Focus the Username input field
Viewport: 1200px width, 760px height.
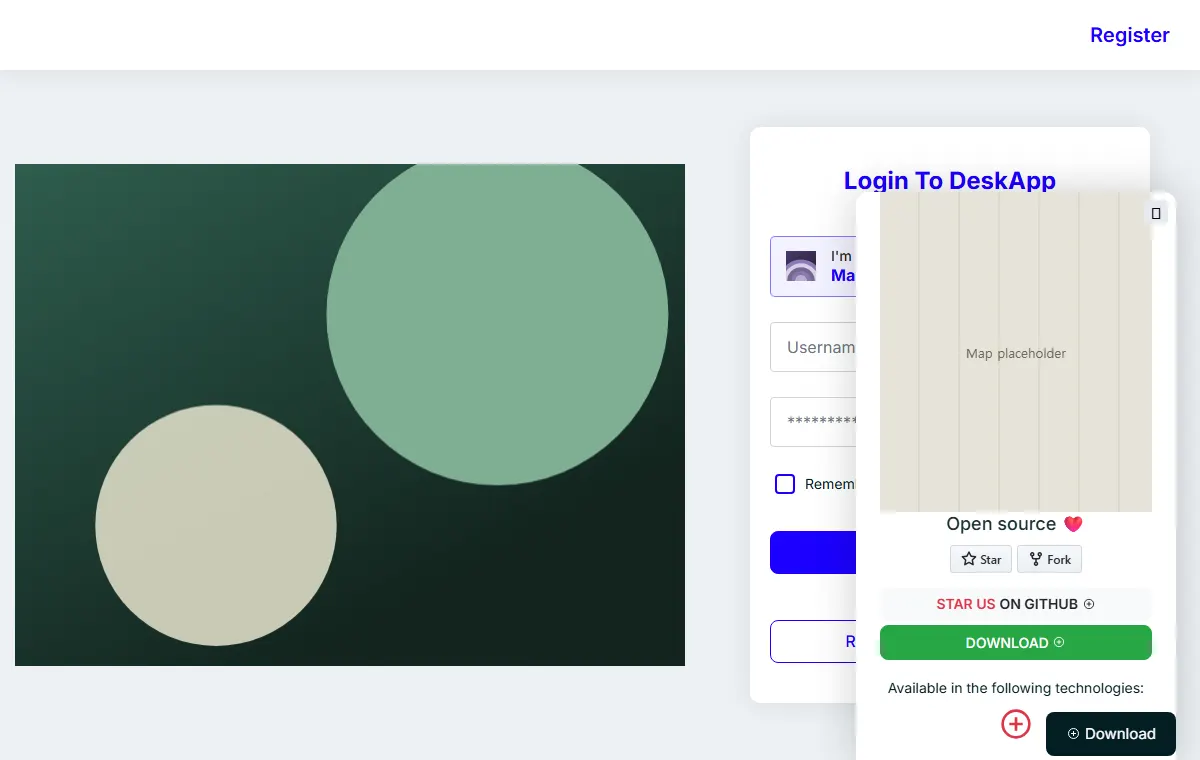pos(813,347)
